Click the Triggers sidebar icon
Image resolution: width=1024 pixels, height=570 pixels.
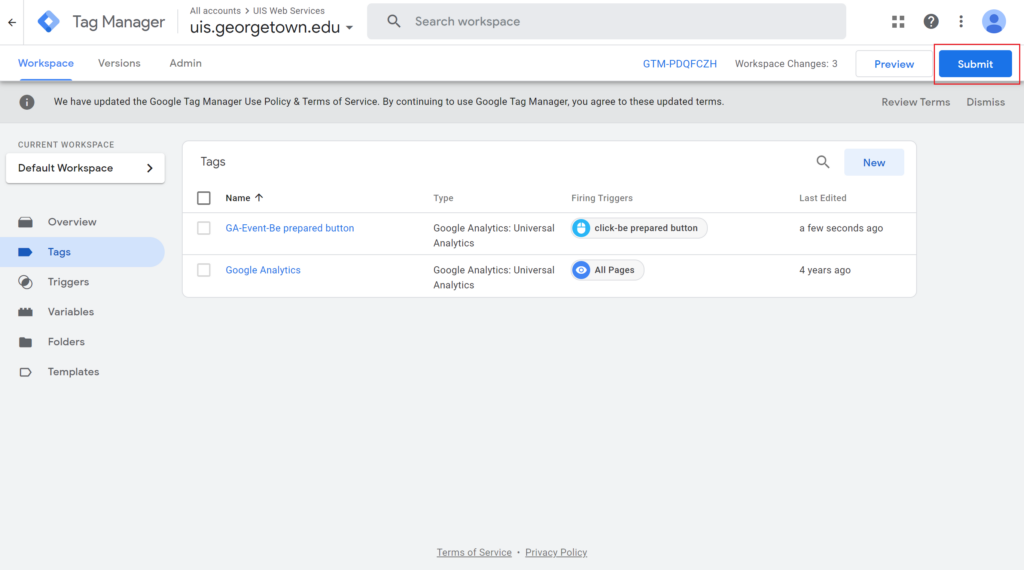(x=25, y=282)
